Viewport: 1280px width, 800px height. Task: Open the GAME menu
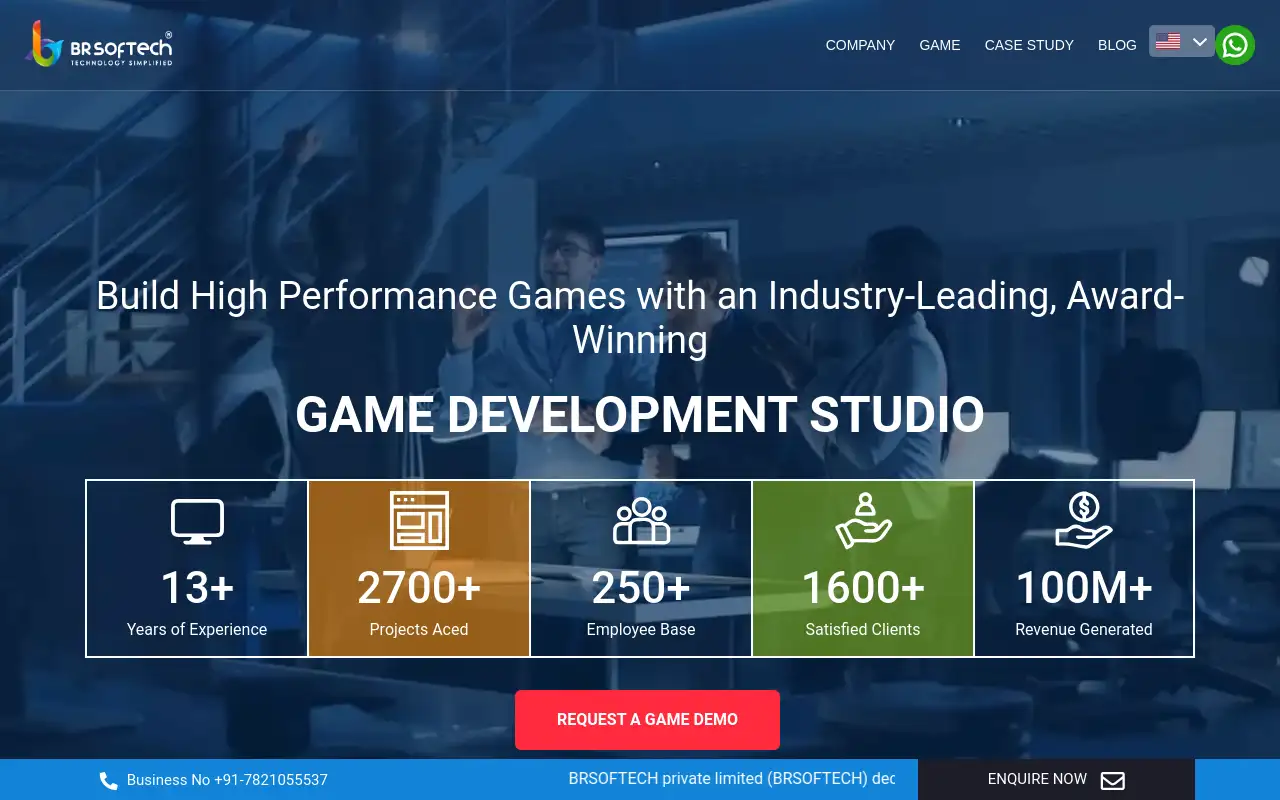click(940, 45)
